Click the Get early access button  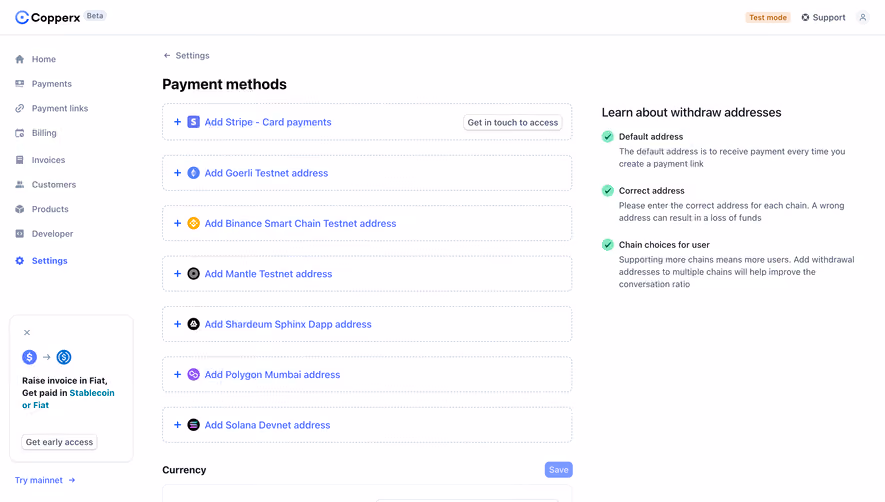click(59, 442)
